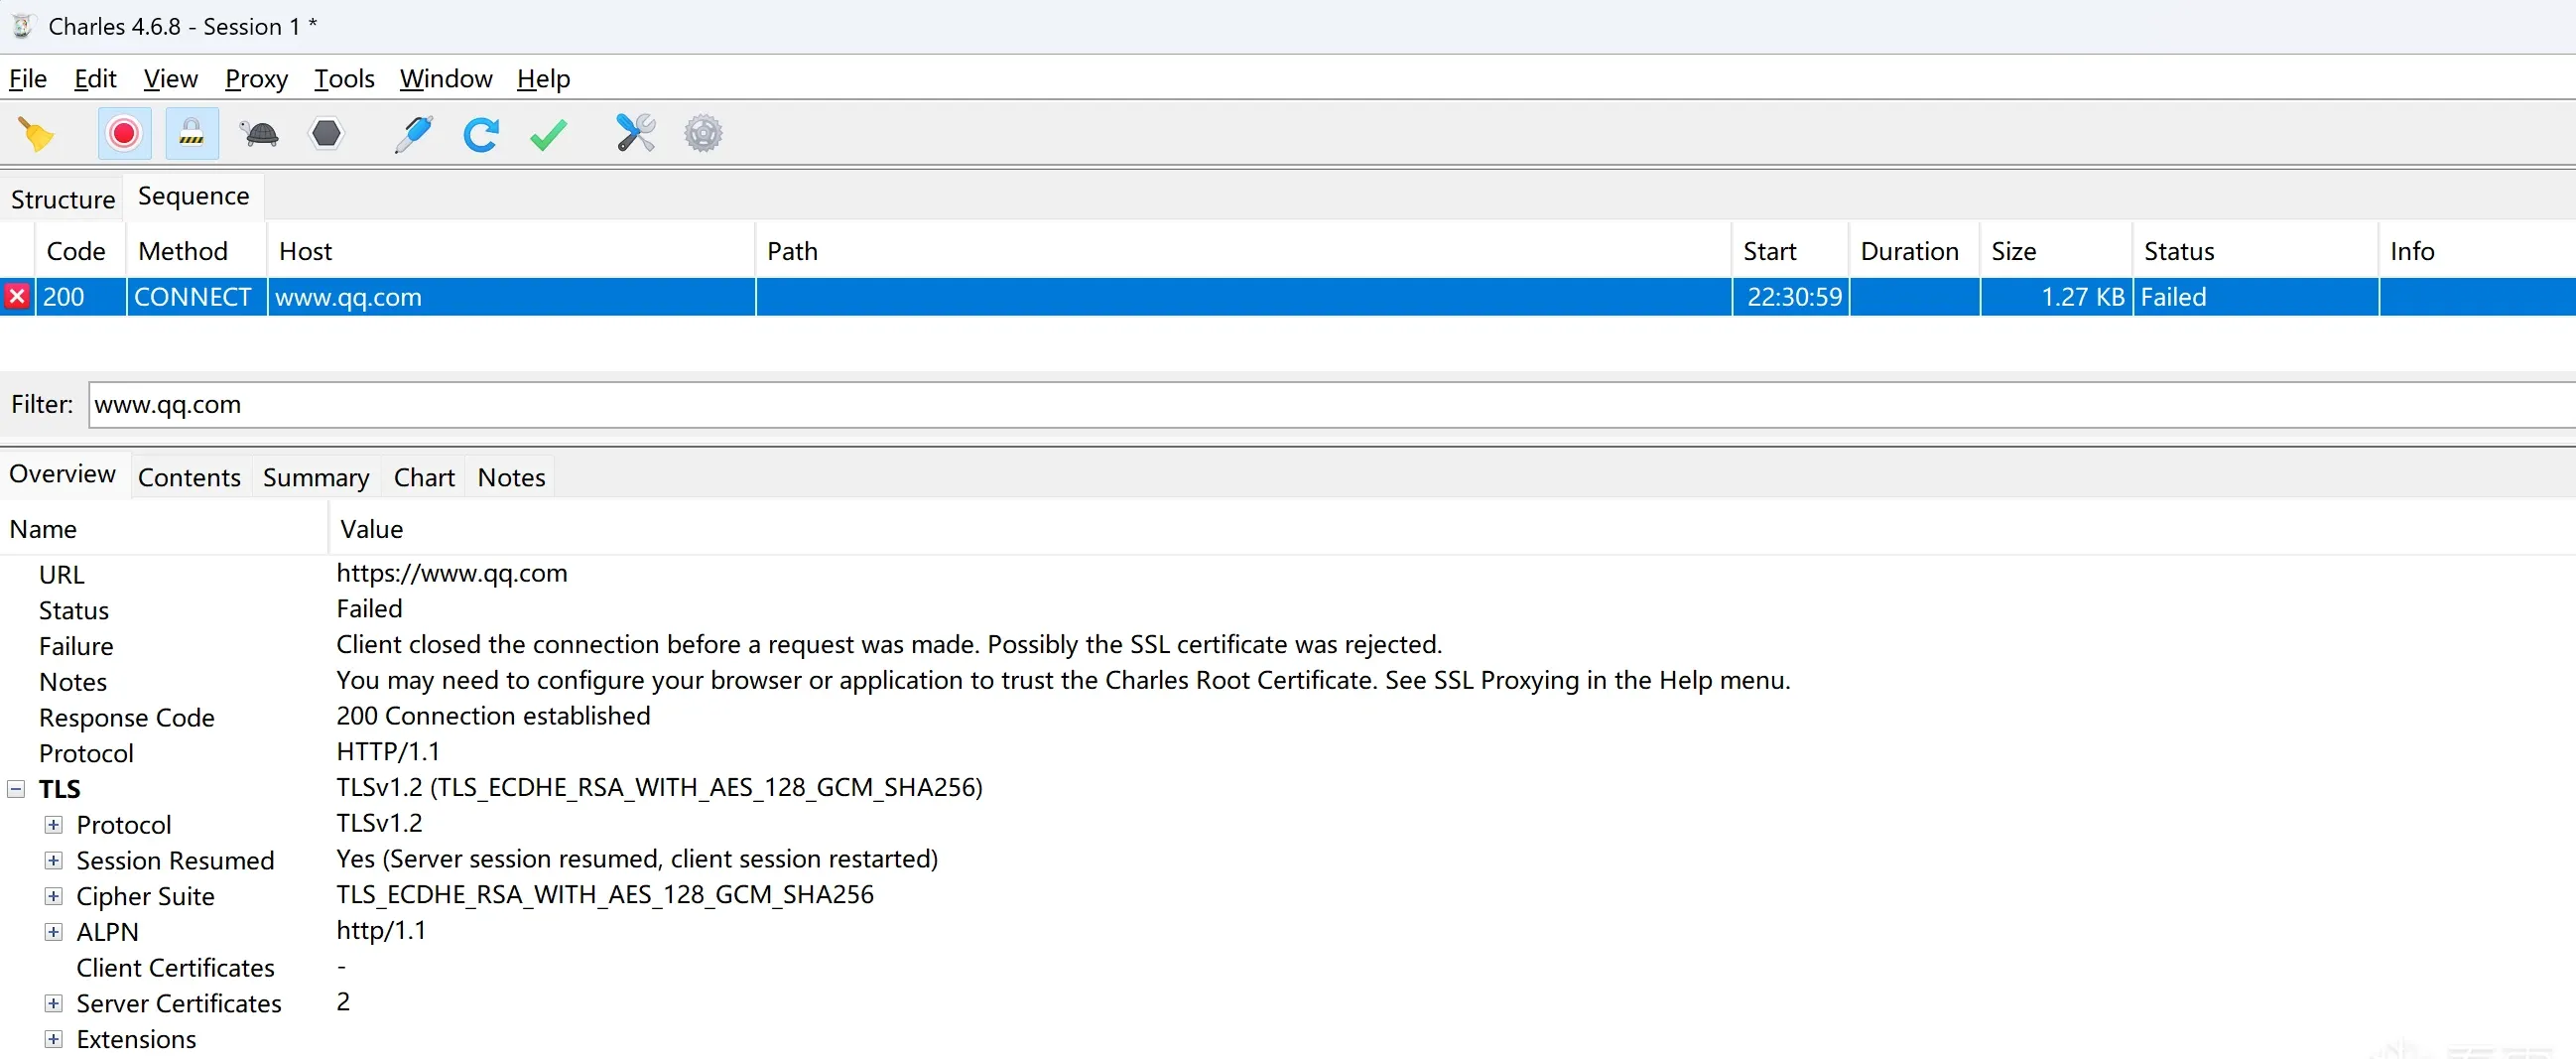Viewport: 2576px width, 1059px height.
Task: Open the Edit menu
Action: pyautogui.click(x=95, y=78)
